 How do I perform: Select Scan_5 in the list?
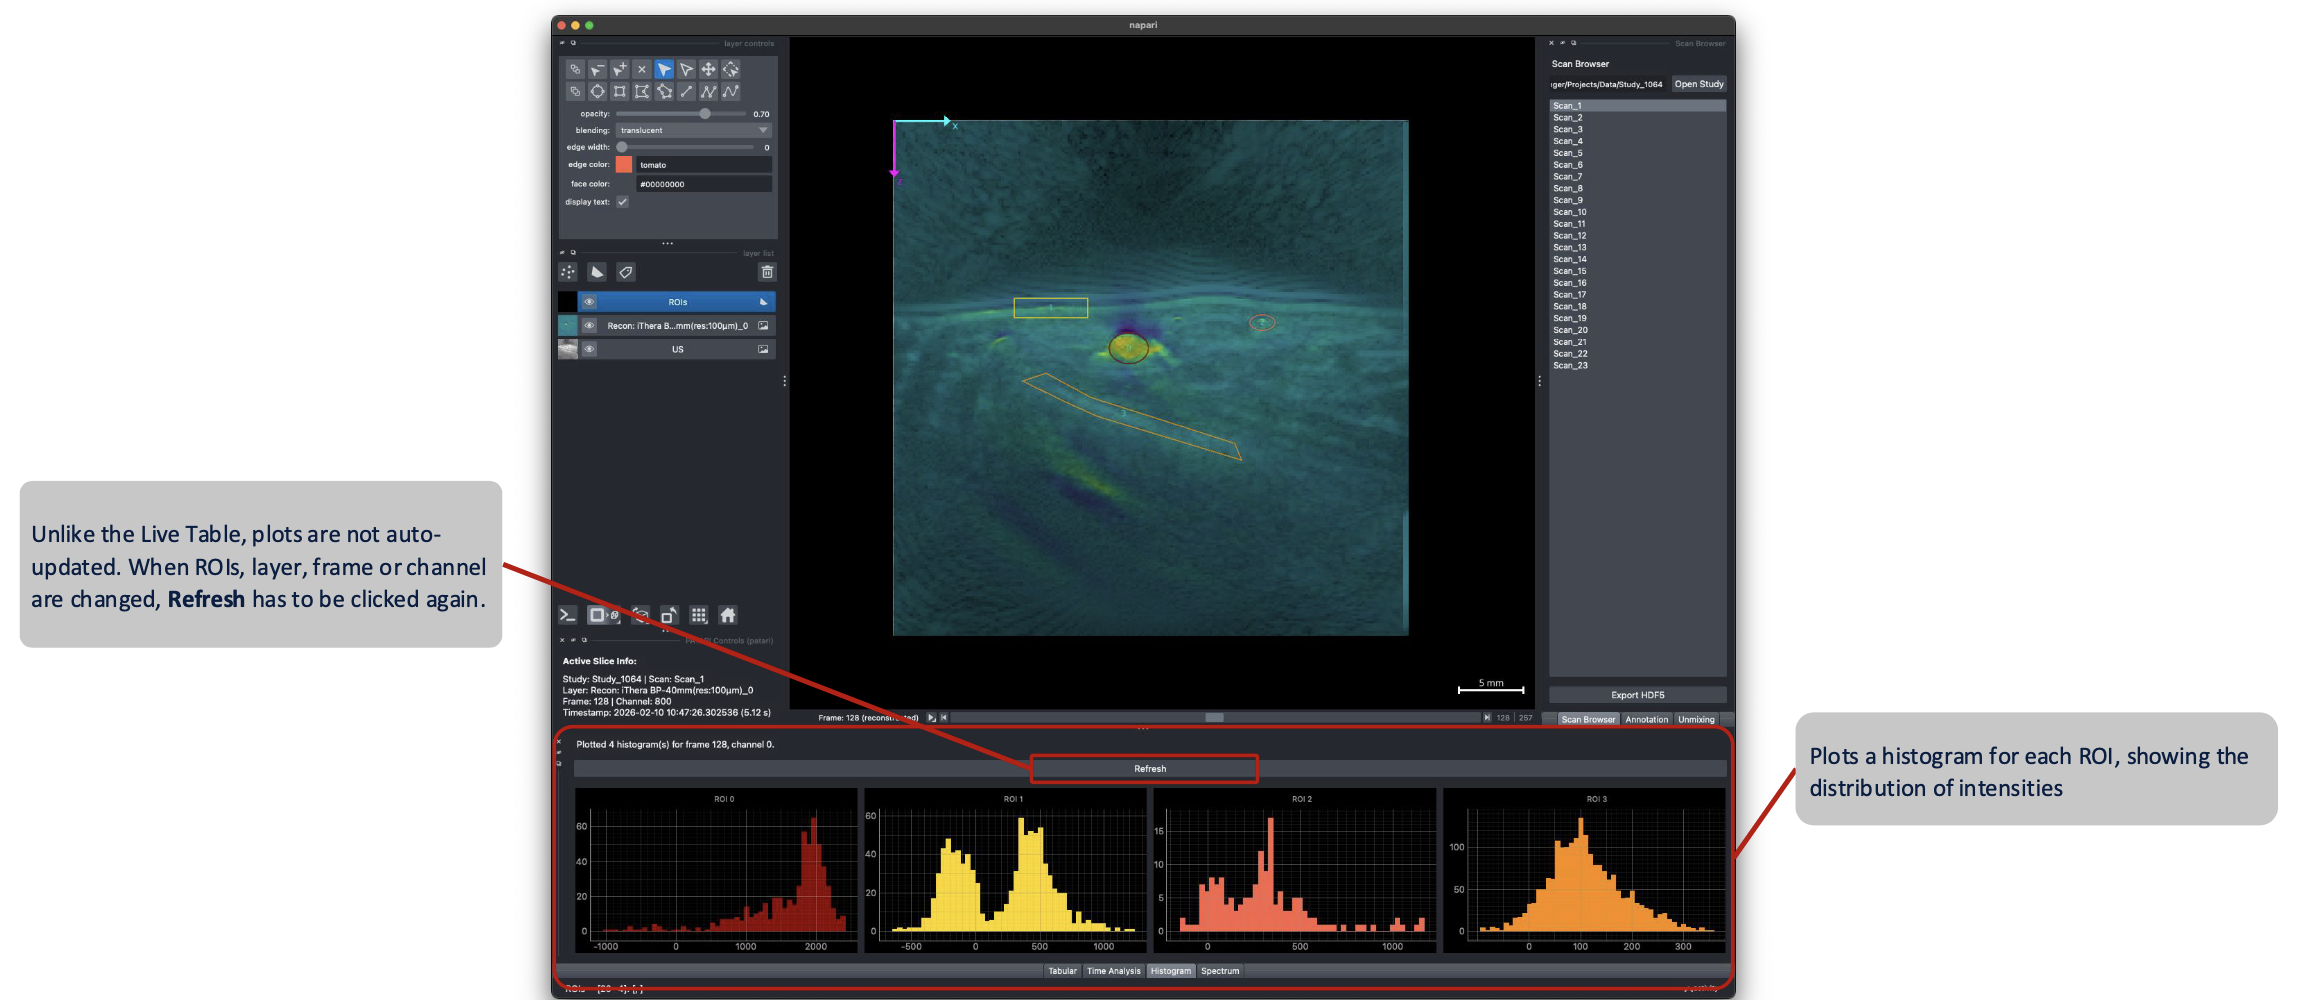point(1637,153)
